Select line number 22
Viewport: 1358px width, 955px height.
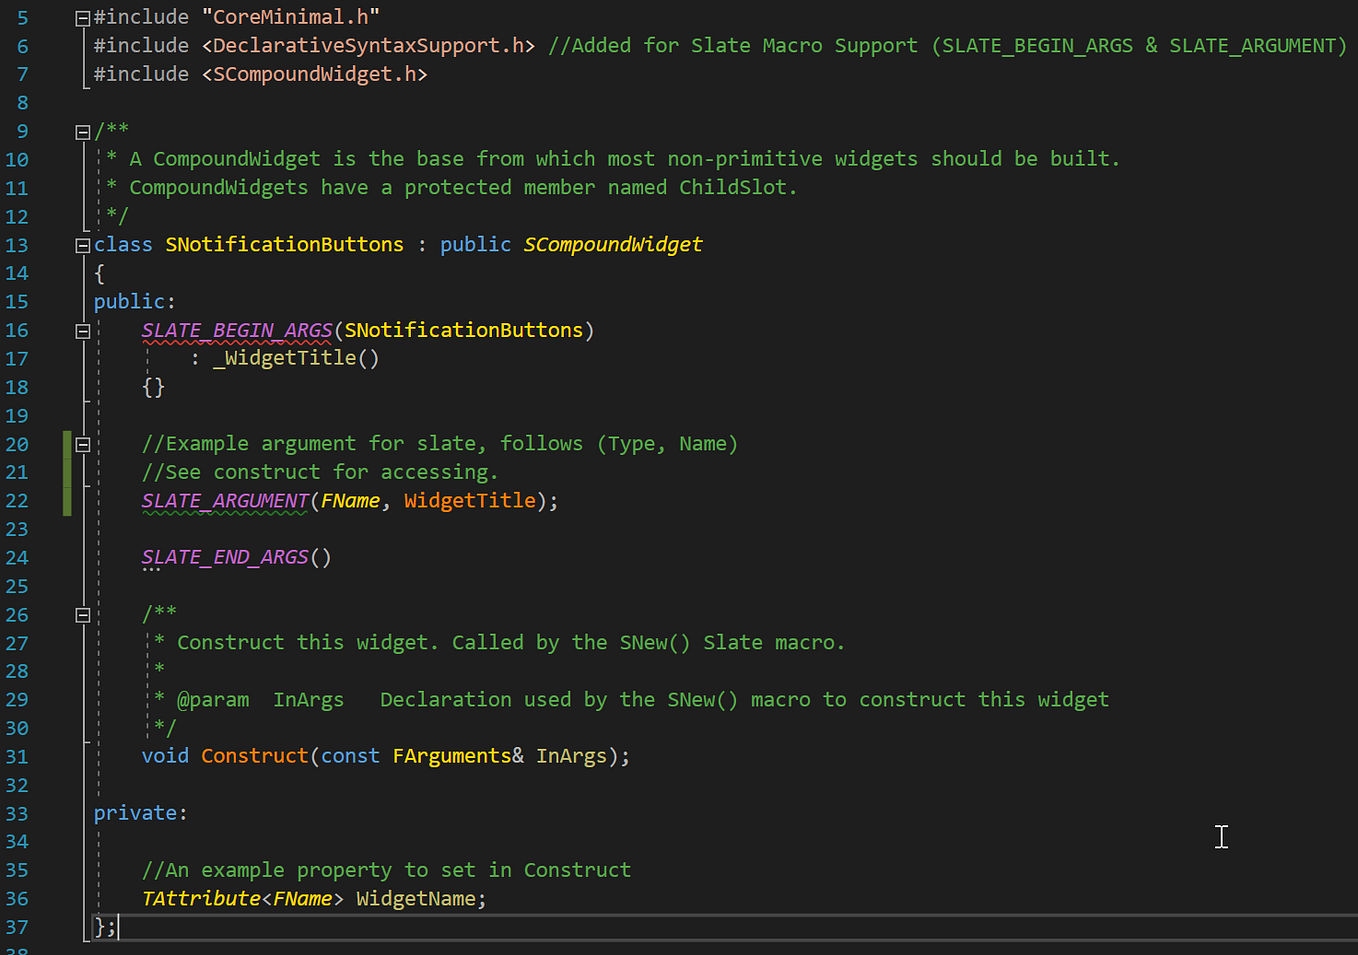point(16,500)
